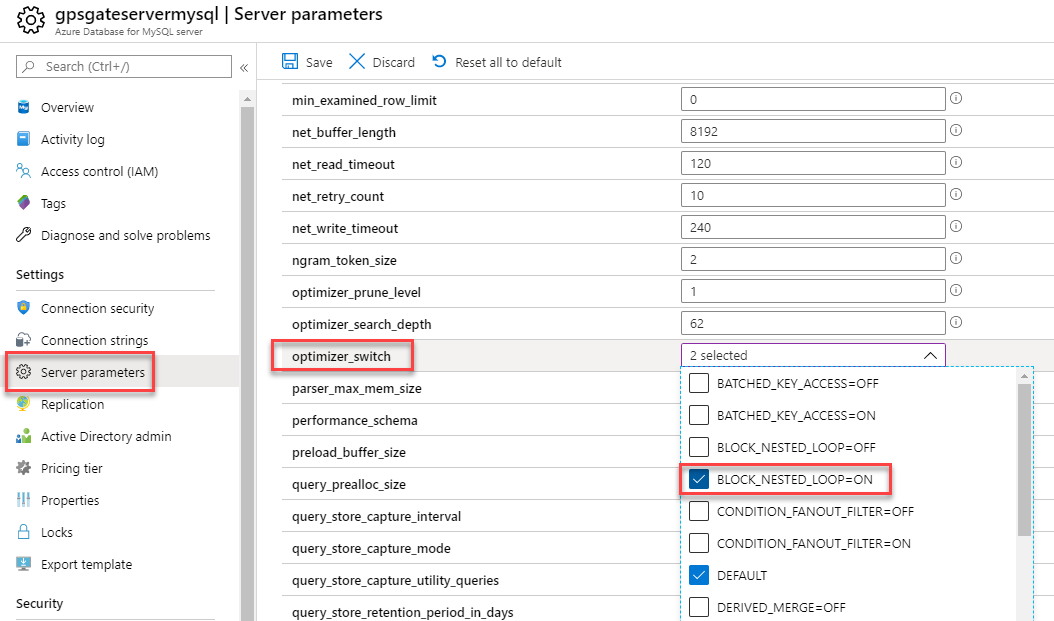
Task: Click info icon for optimizer_prune_level
Action: (x=956, y=290)
